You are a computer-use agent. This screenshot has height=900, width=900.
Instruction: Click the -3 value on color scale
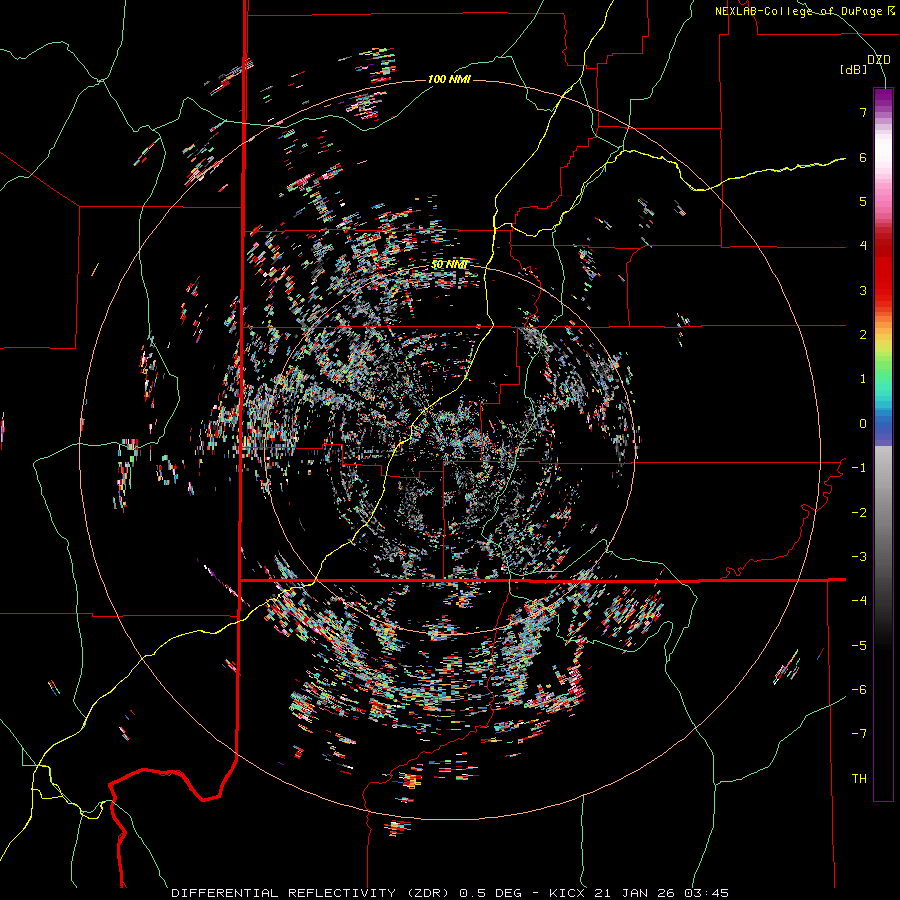pos(859,557)
